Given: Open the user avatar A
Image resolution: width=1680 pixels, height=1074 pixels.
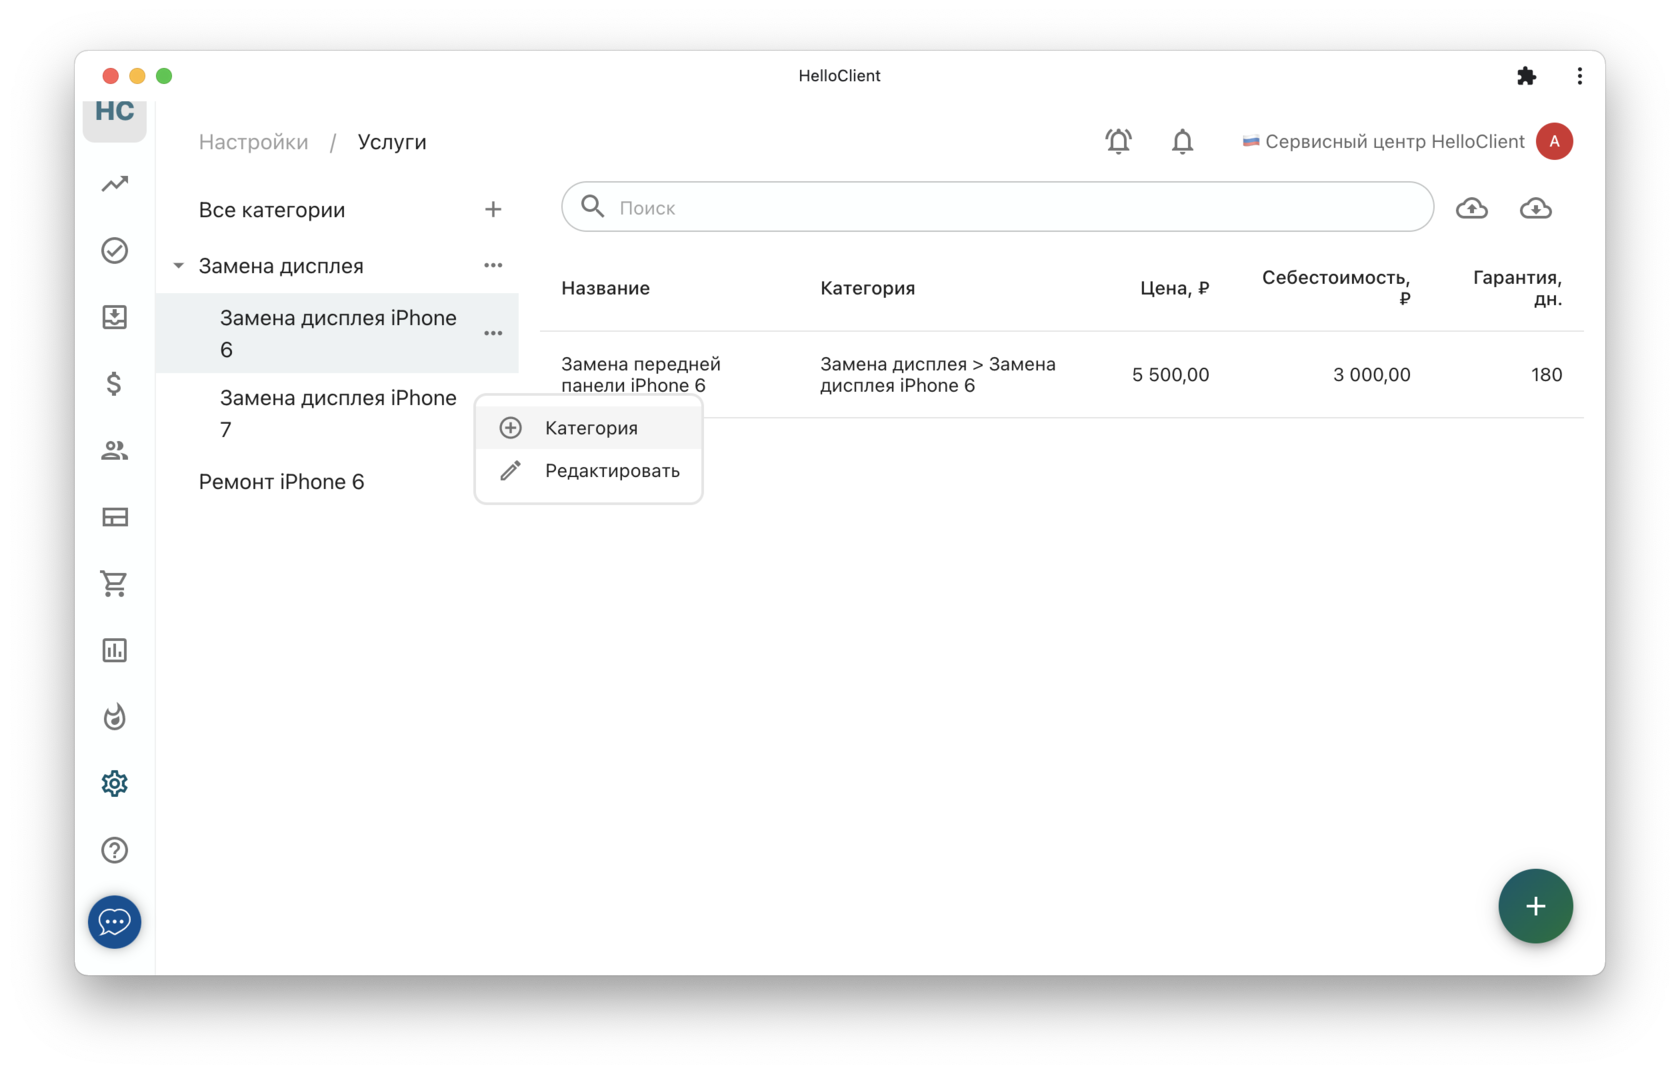Looking at the screenshot, I should point(1555,142).
